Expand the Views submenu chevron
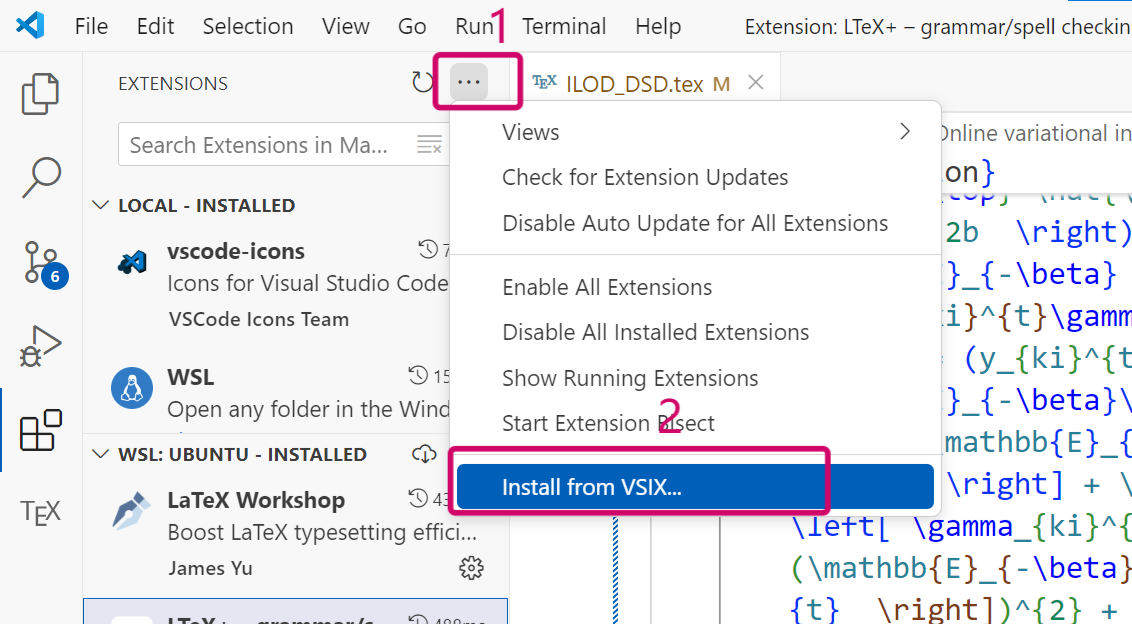 point(905,131)
